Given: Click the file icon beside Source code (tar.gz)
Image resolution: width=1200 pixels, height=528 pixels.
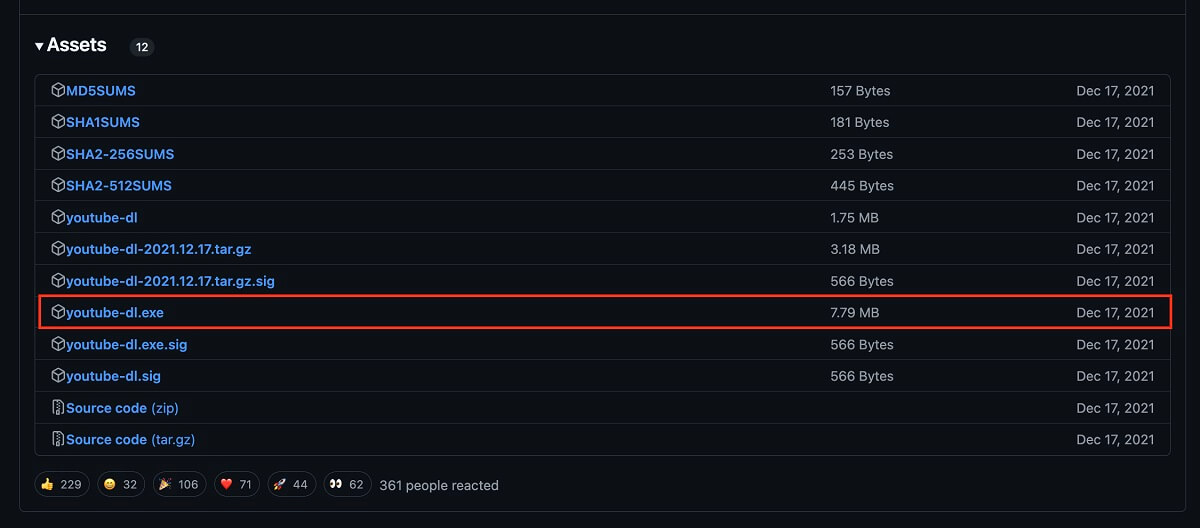Looking at the screenshot, I should coord(58,439).
